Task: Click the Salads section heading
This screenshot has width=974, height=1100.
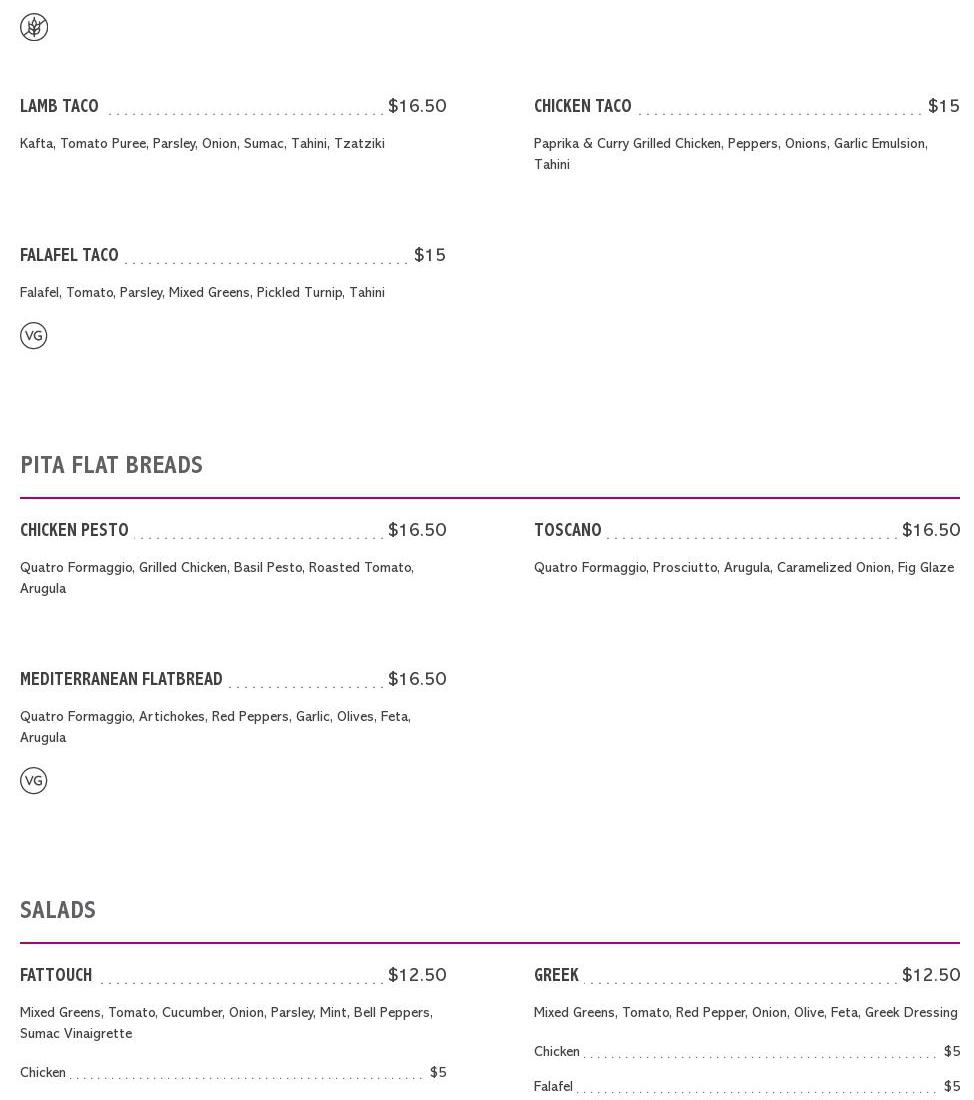Action: [58, 910]
